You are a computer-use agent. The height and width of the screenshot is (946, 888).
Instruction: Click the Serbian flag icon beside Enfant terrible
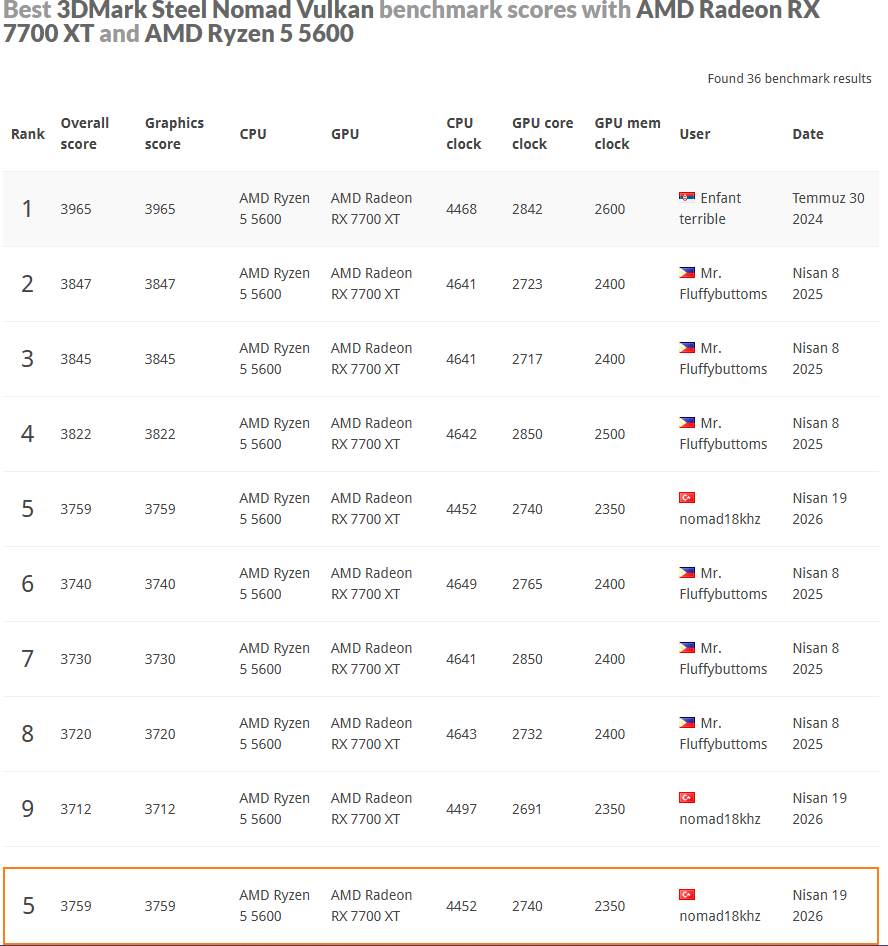687,197
